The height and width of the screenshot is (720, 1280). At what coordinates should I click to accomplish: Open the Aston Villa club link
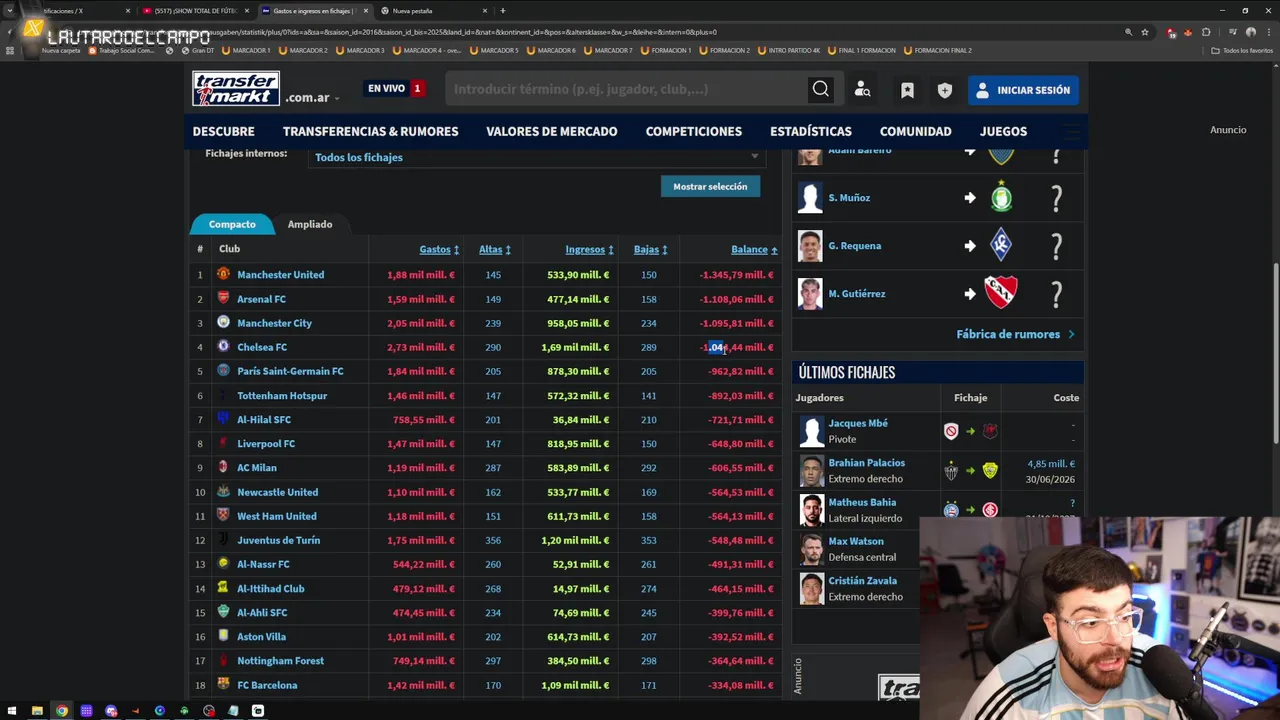[x=261, y=637]
